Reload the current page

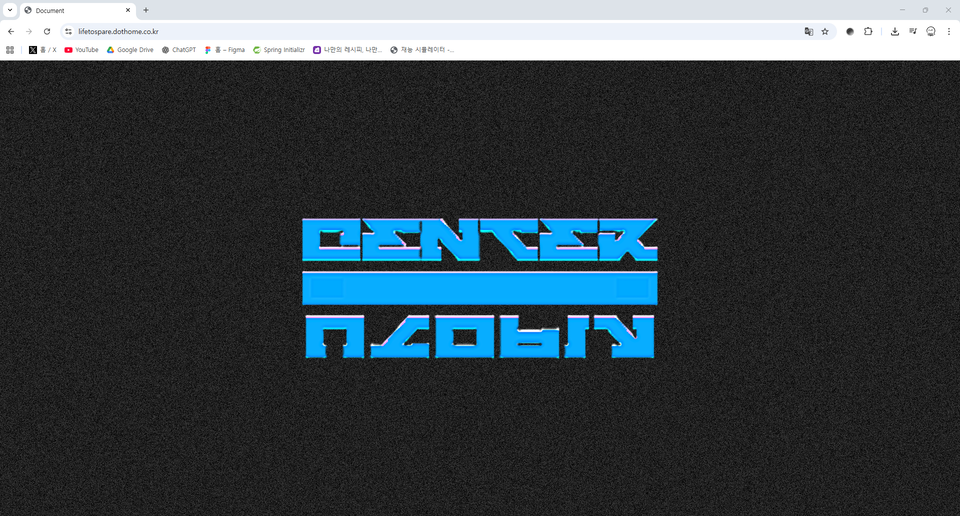[x=46, y=31]
